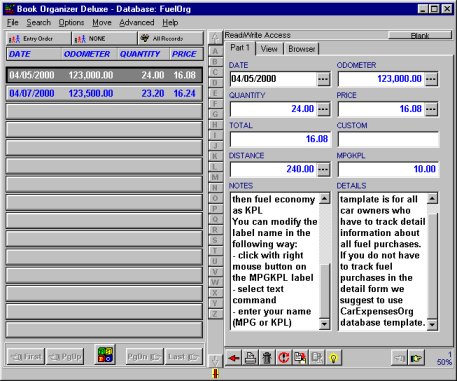The width and height of the screenshot is (457, 381).
Task: Click the PgUp navigation button
Action: pyautogui.click(x=65, y=357)
